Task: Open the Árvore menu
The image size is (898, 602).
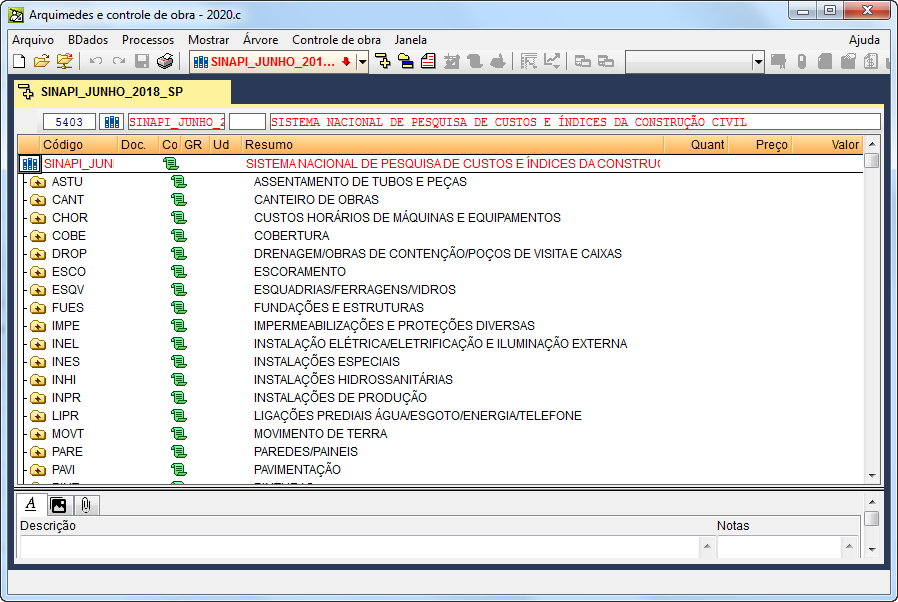Action: click(x=261, y=40)
